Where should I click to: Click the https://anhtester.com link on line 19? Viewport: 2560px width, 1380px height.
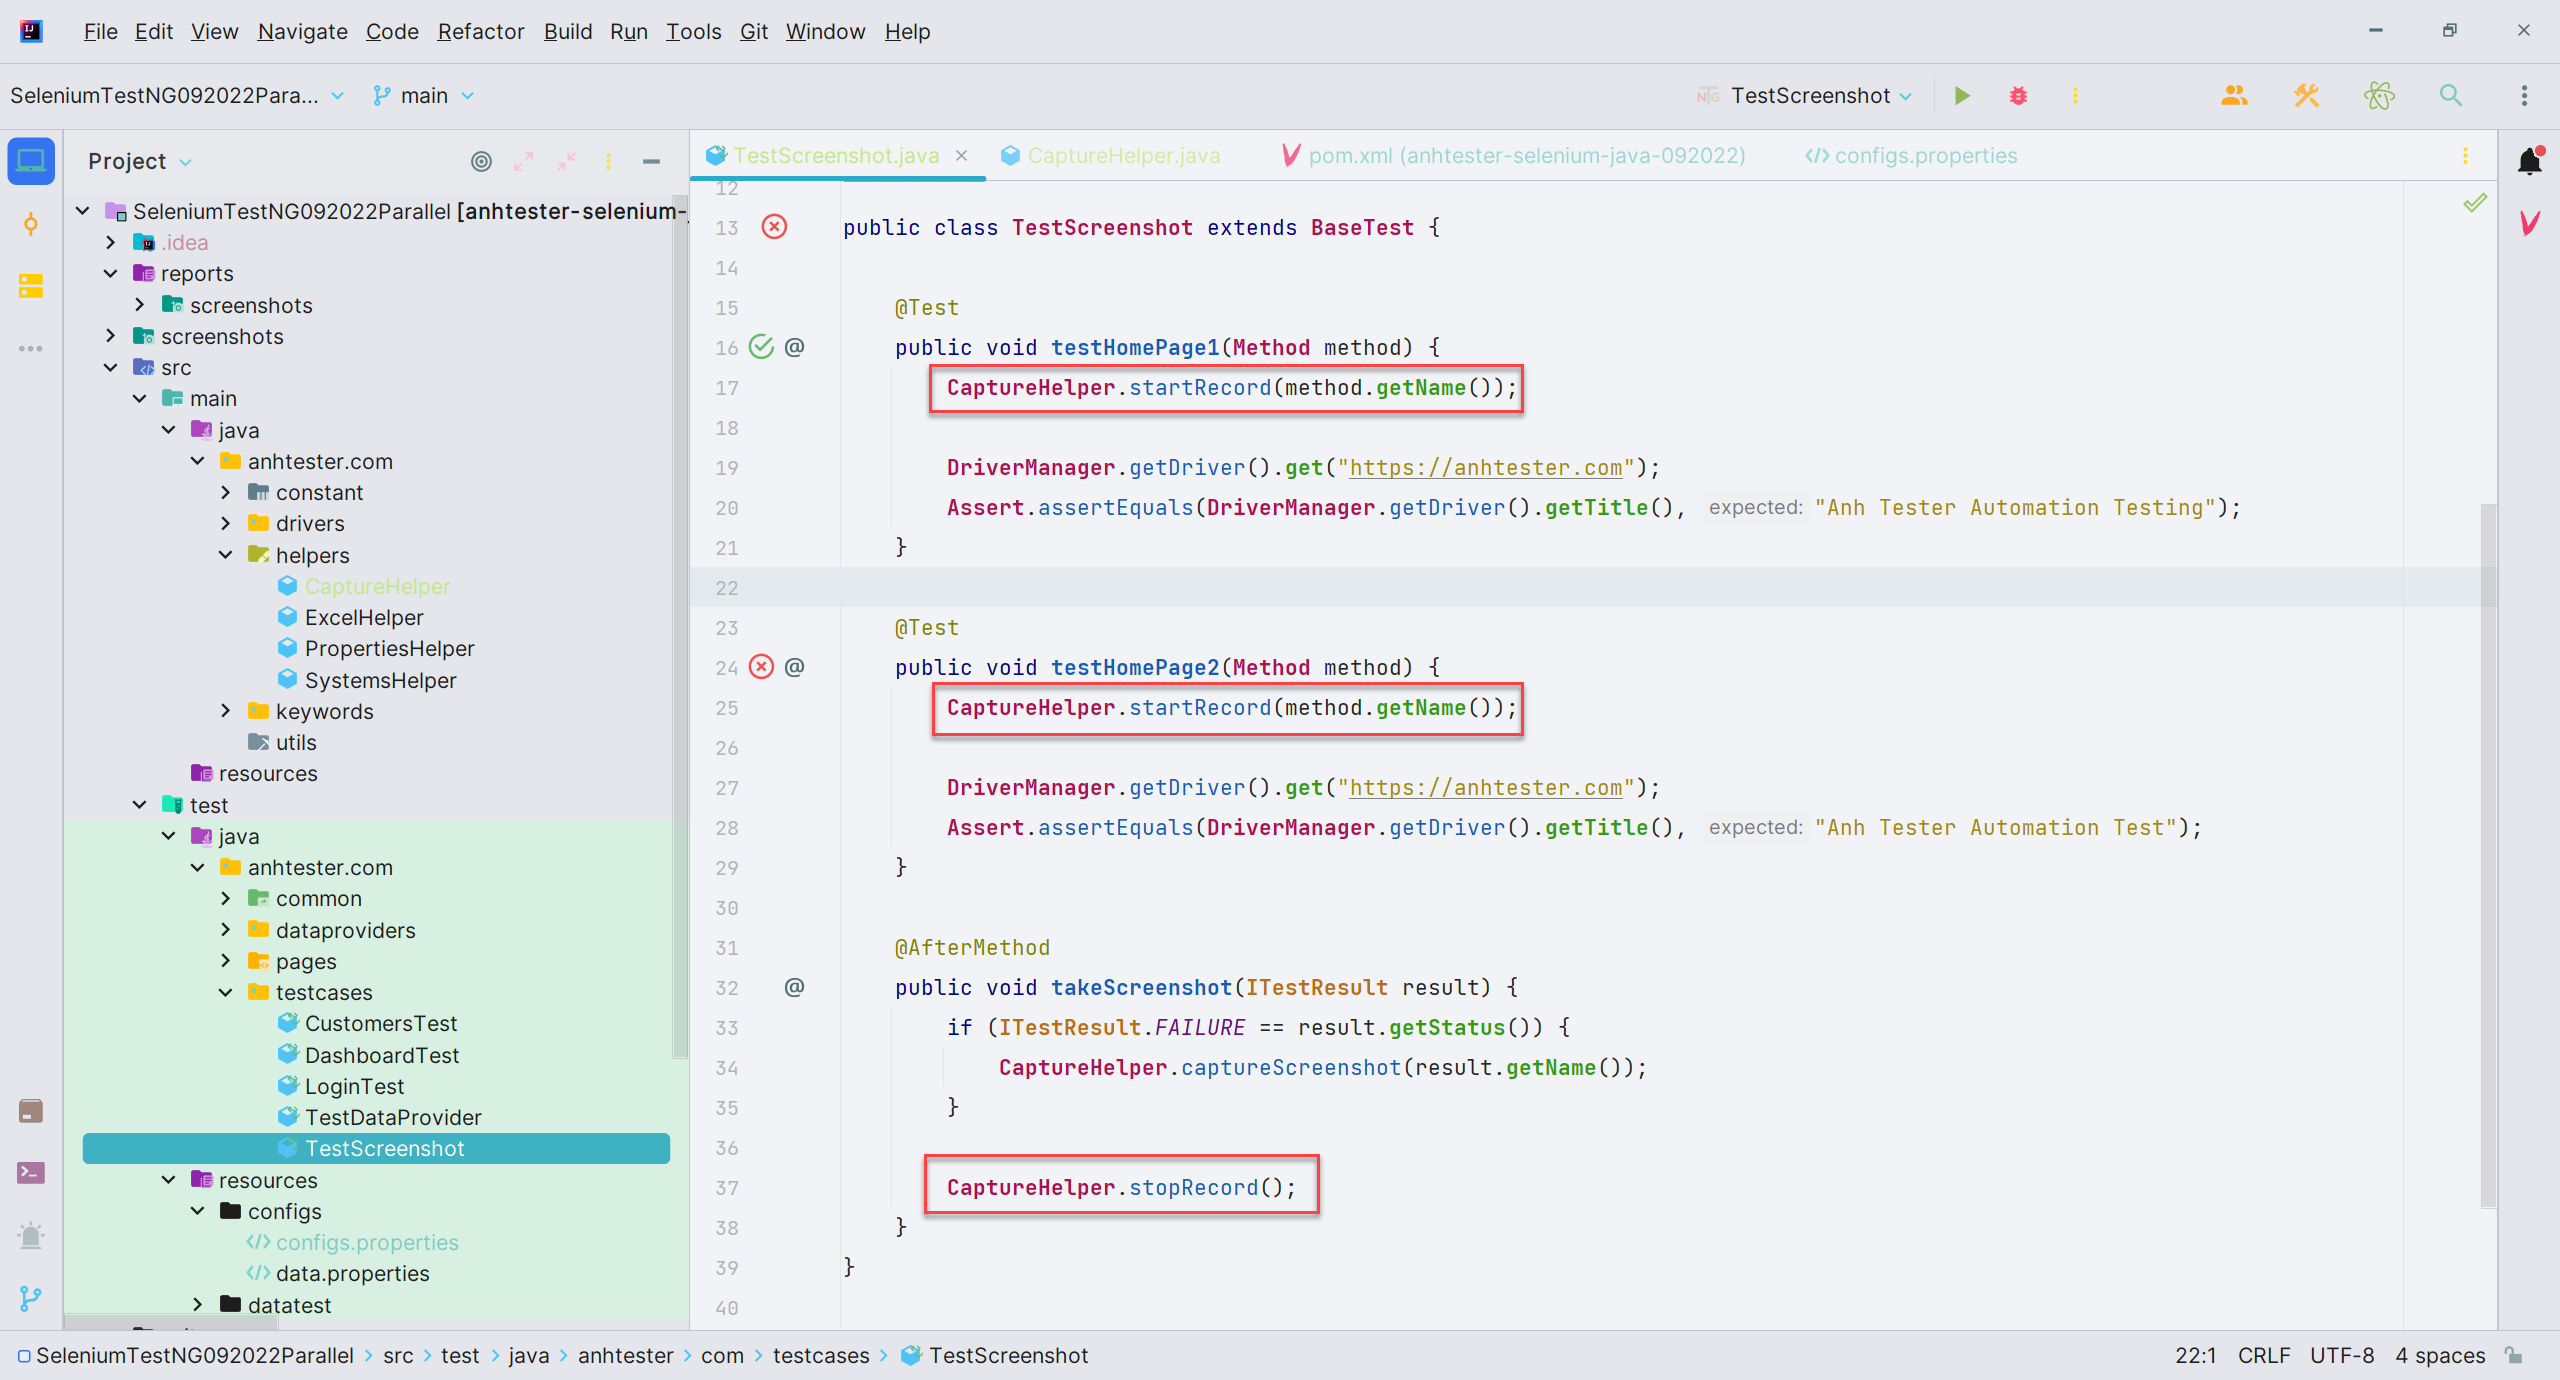coord(1485,468)
